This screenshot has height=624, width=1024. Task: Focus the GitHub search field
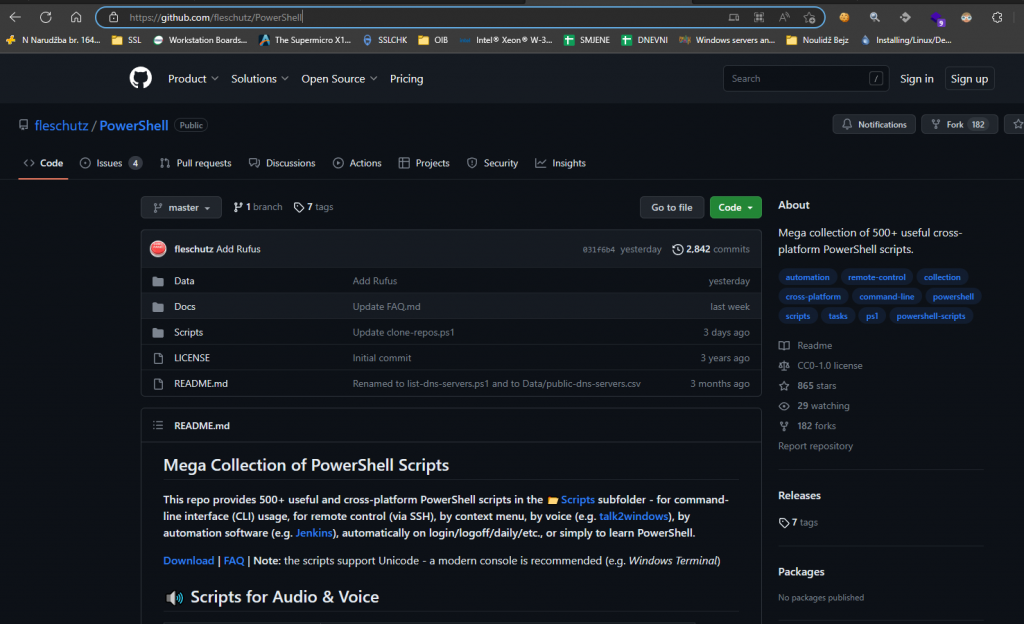795,79
